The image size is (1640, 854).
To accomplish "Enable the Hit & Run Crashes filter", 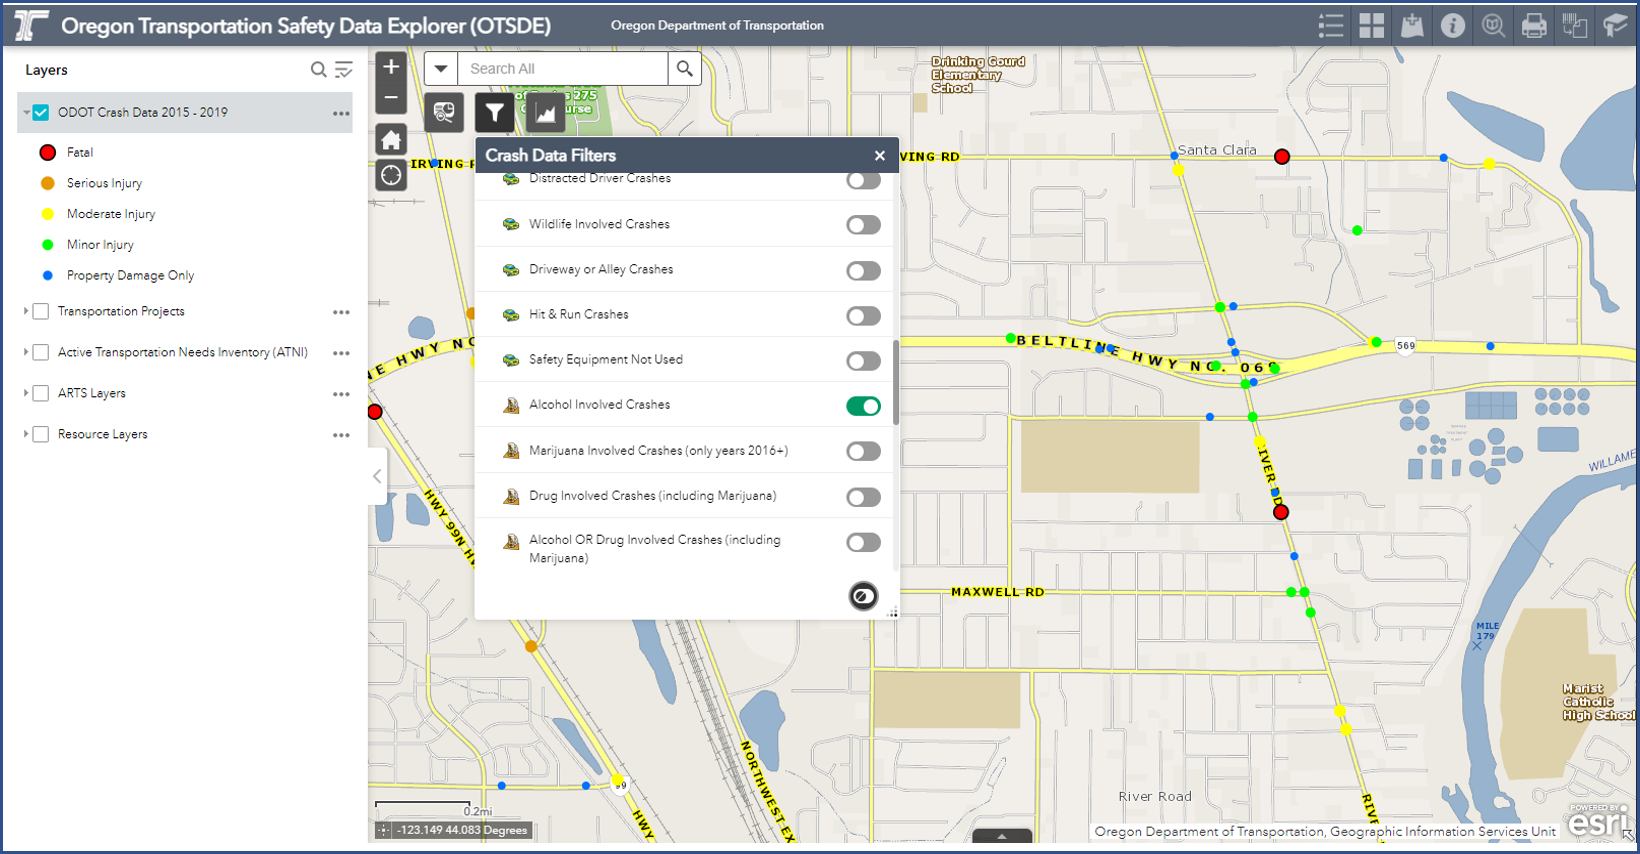I will pos(863,316).
